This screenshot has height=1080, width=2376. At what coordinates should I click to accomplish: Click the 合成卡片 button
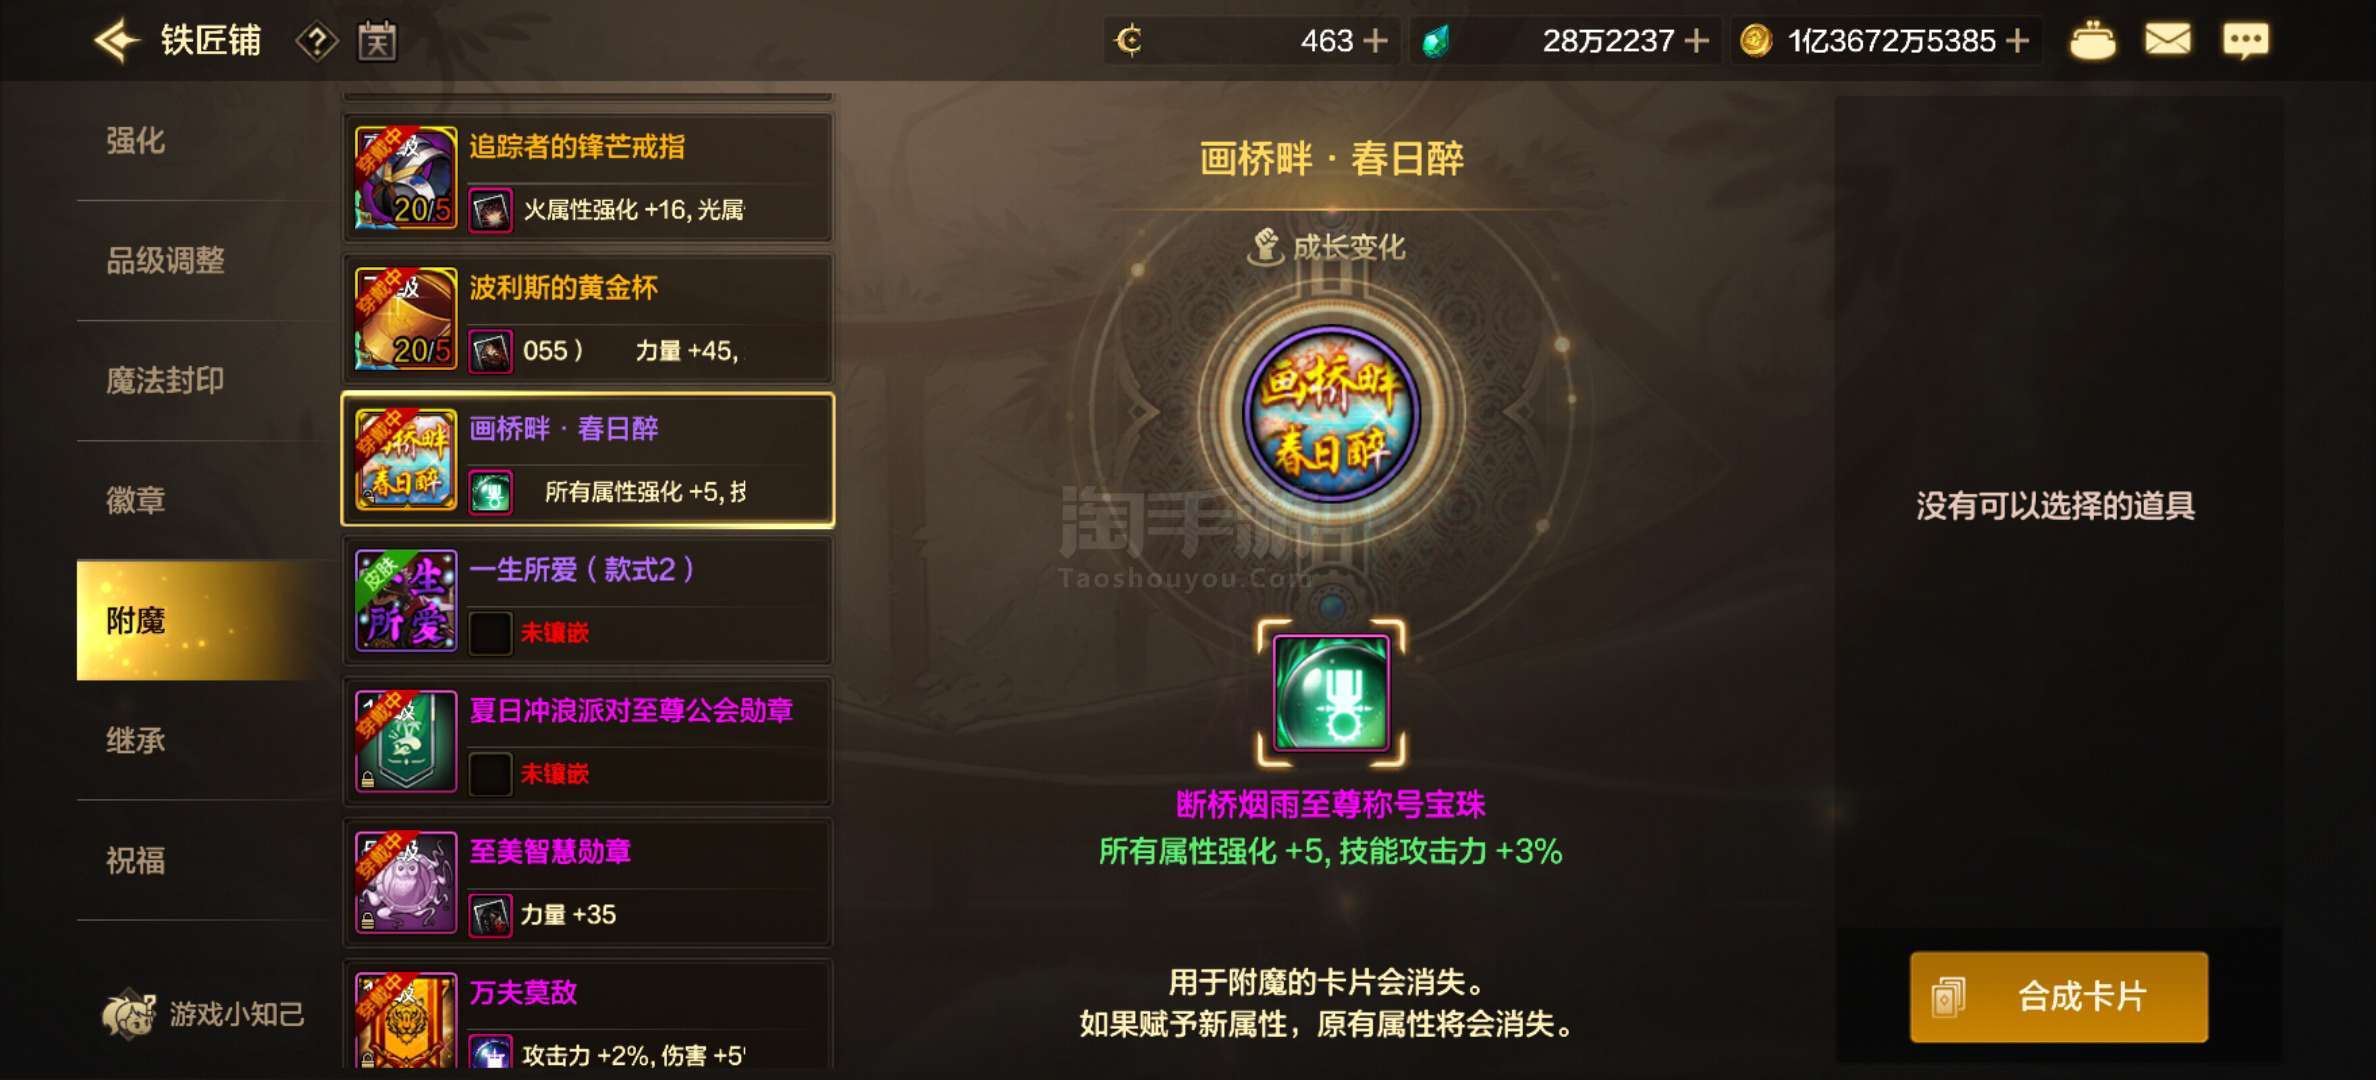point(2059,997)
